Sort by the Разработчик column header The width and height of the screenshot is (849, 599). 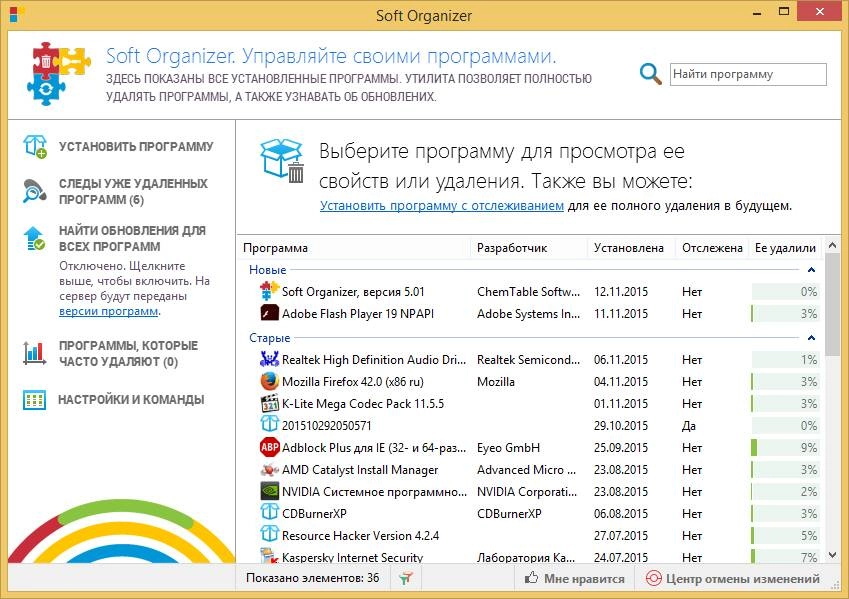click(529, 248)
